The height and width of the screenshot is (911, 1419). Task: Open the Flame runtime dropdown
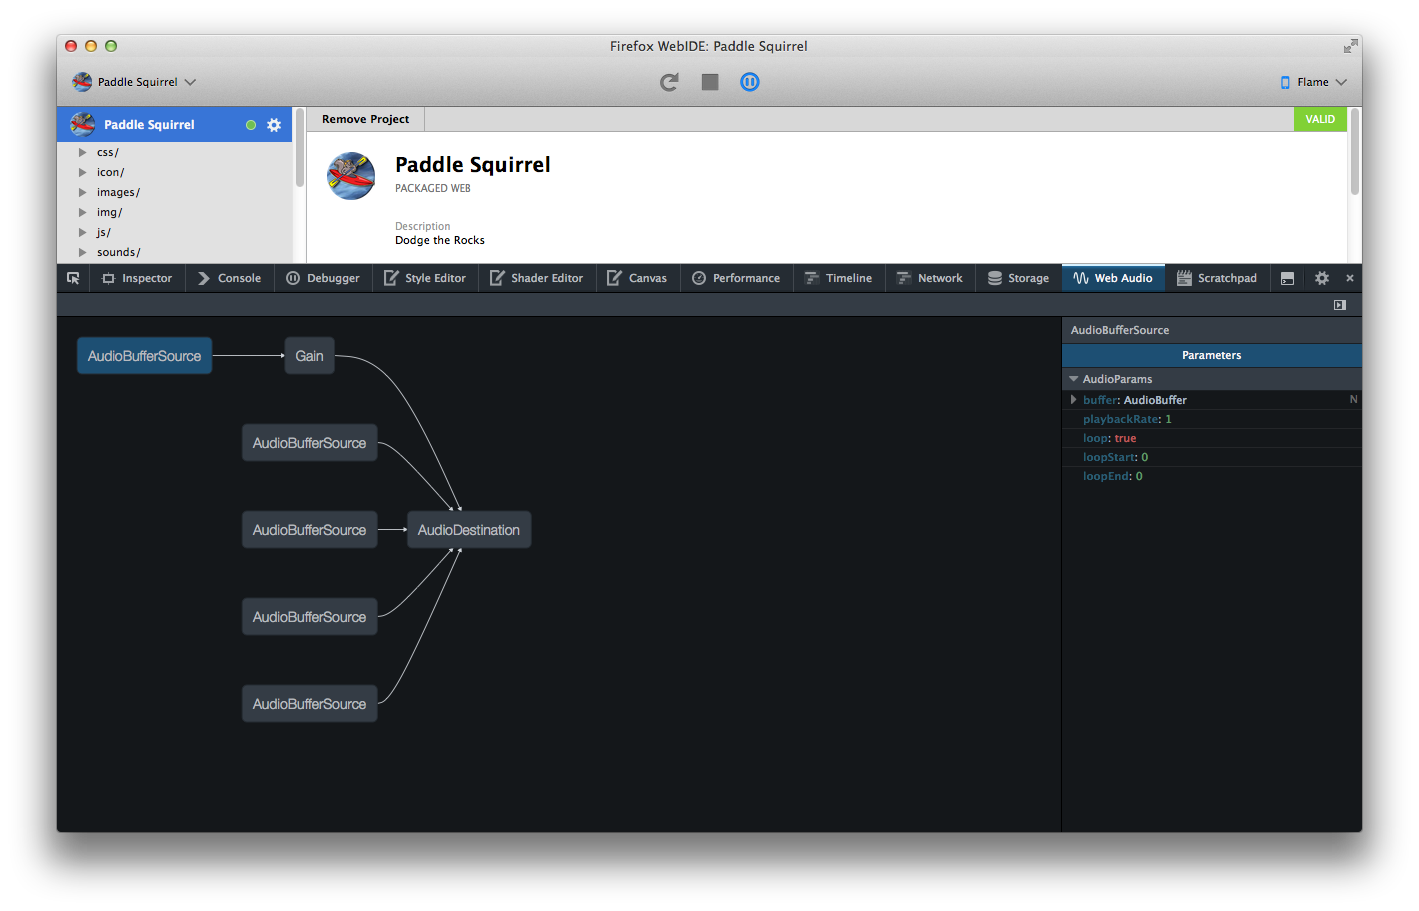(x=1314, y=82)
